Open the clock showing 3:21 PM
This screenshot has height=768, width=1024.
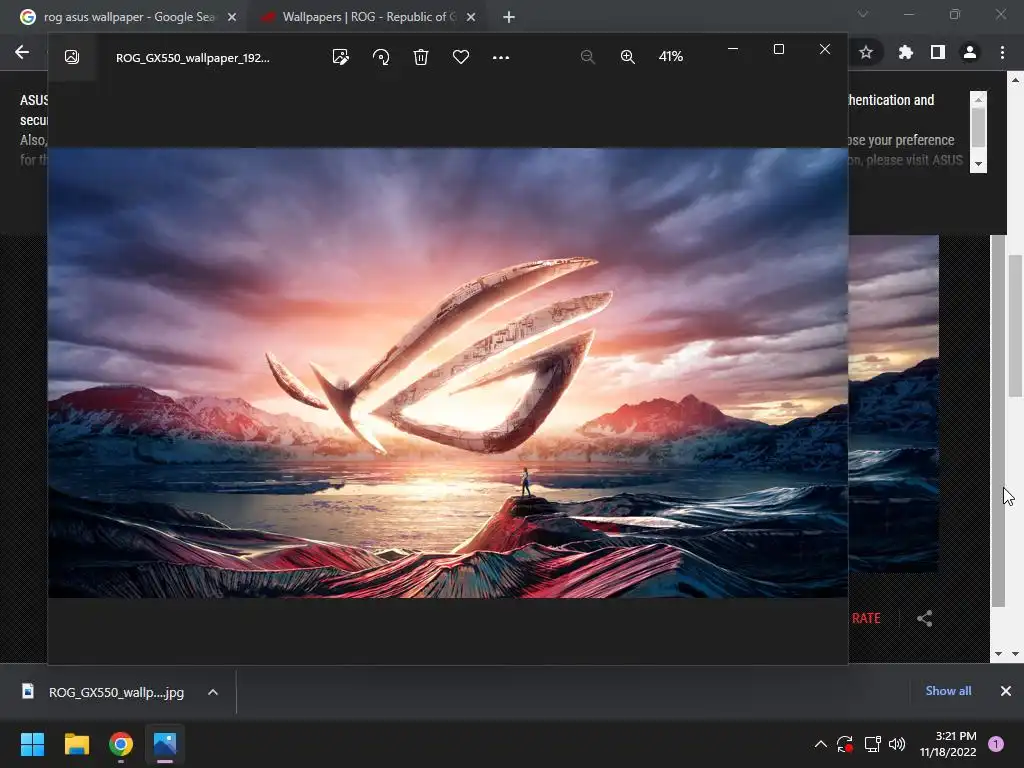click(x=948, y=744)
